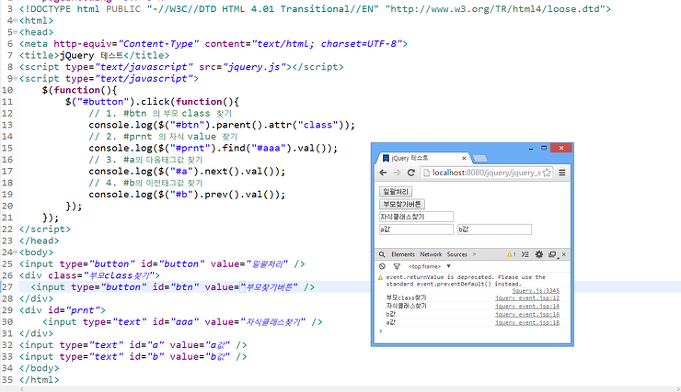Click the localhost:8080 address bar
This screenshot has height=392, width=681.
coord(486,173)
